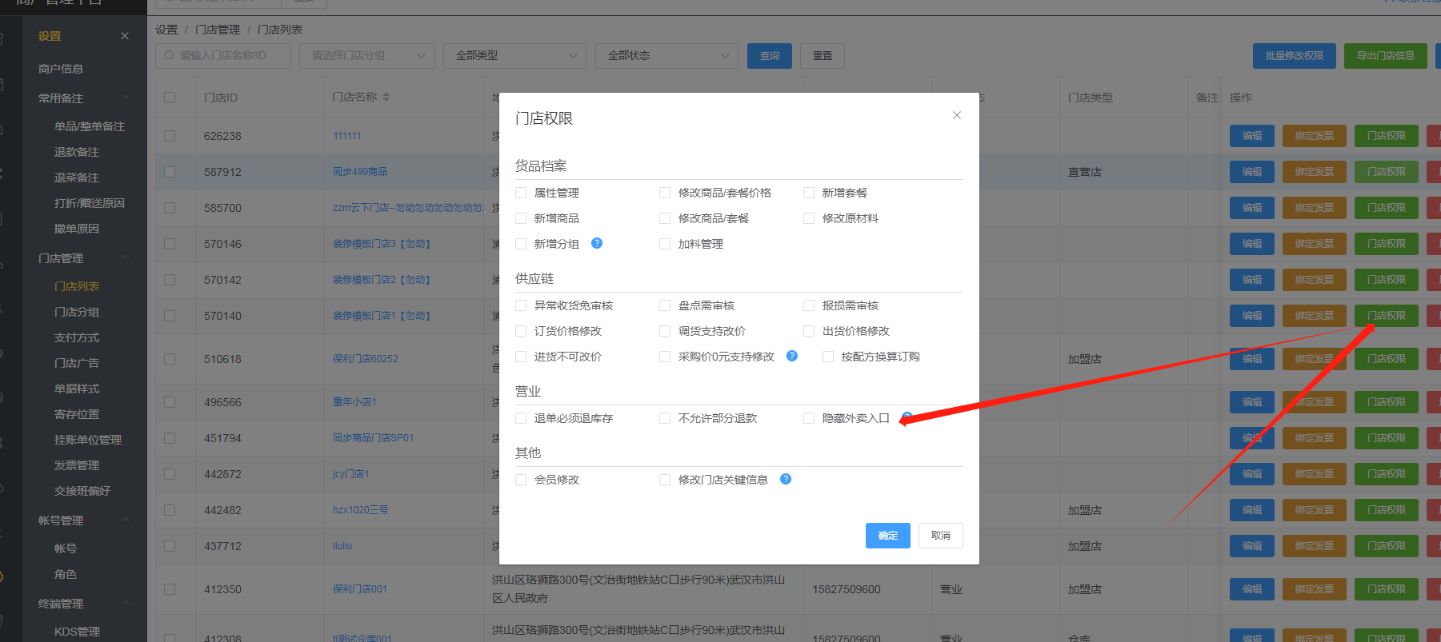Image resolution: width=1441 pixels, height=642 pixels.
Task: Collapse the 帐号管理 sidebar group
Action: pyautogui.click(x=126, y=520)
